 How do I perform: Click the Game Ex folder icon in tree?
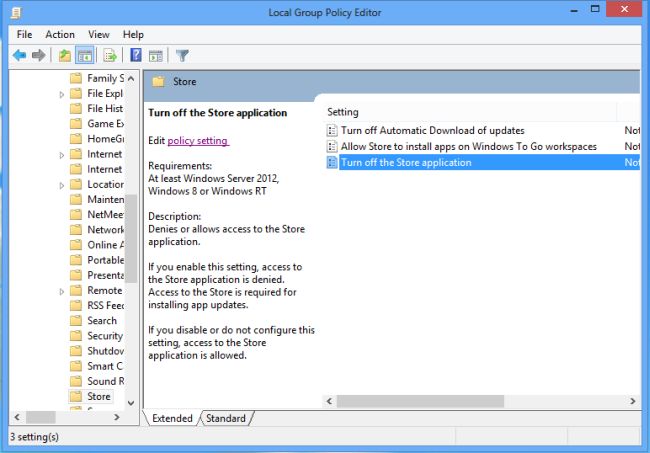click(76, 124)
